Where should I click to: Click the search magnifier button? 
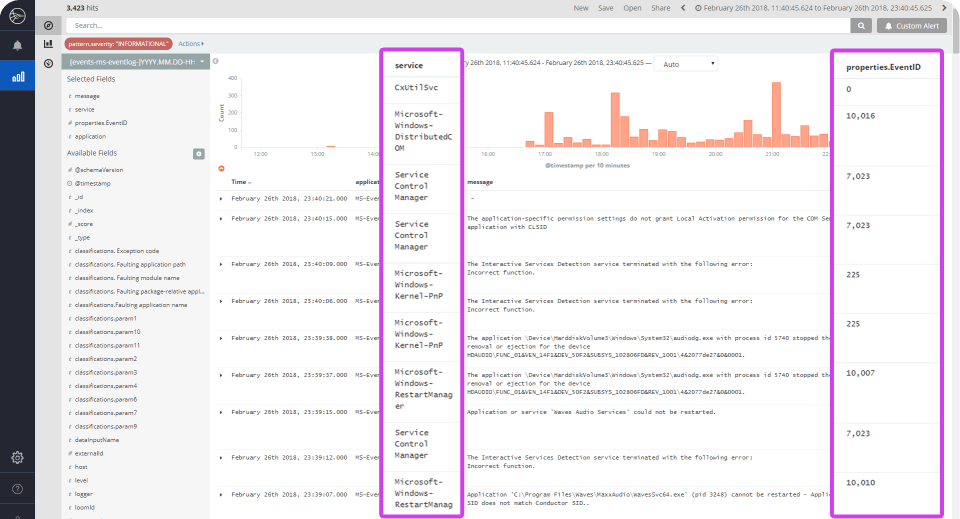(x=861, y=26)
